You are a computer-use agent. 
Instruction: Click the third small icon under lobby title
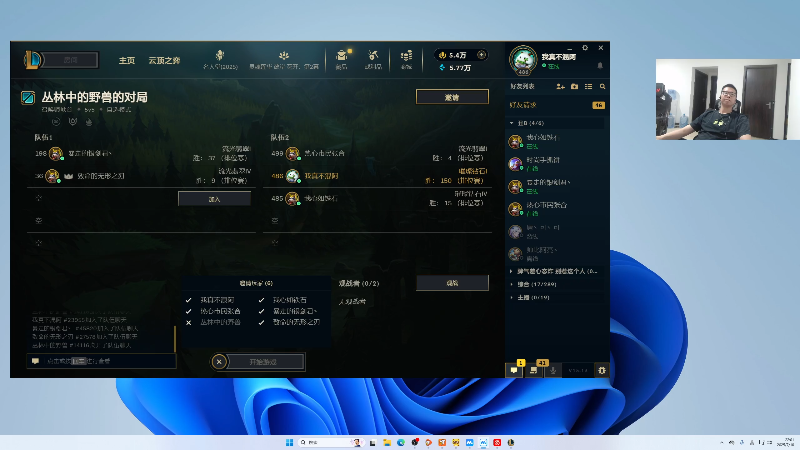point(89,121)
